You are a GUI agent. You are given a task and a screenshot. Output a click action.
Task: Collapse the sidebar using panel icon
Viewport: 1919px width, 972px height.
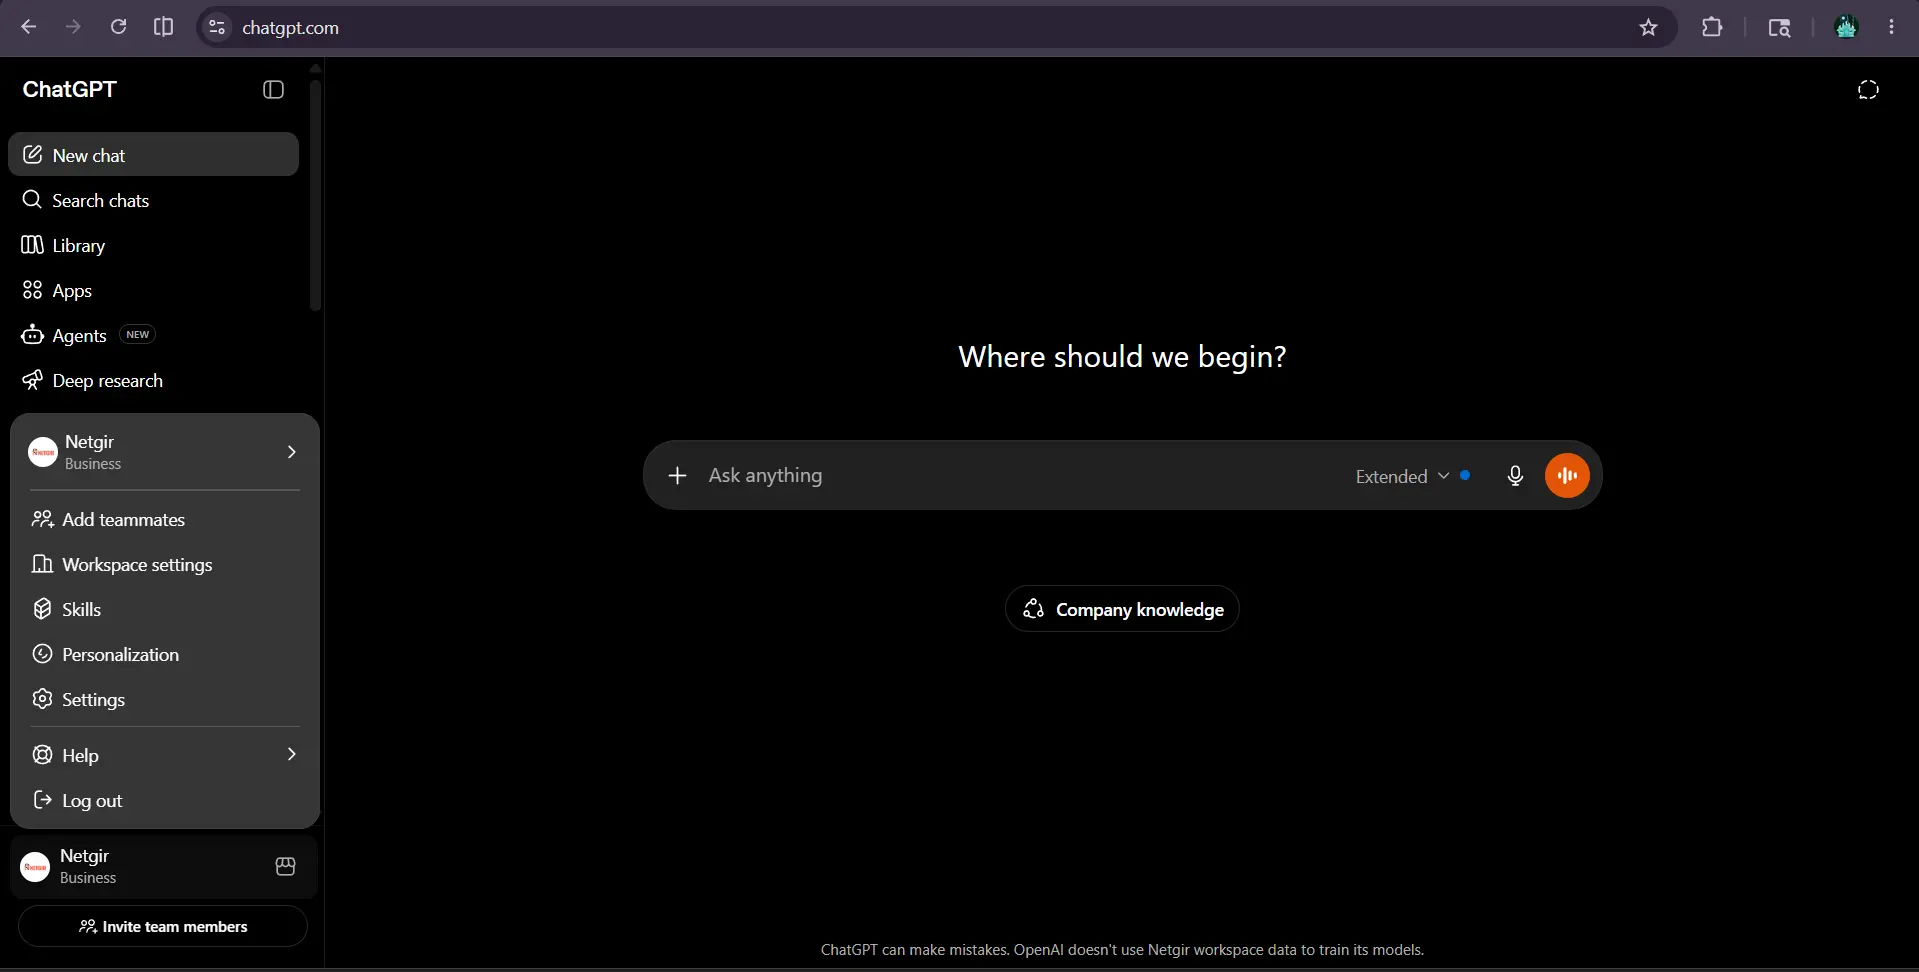[273, 90]
